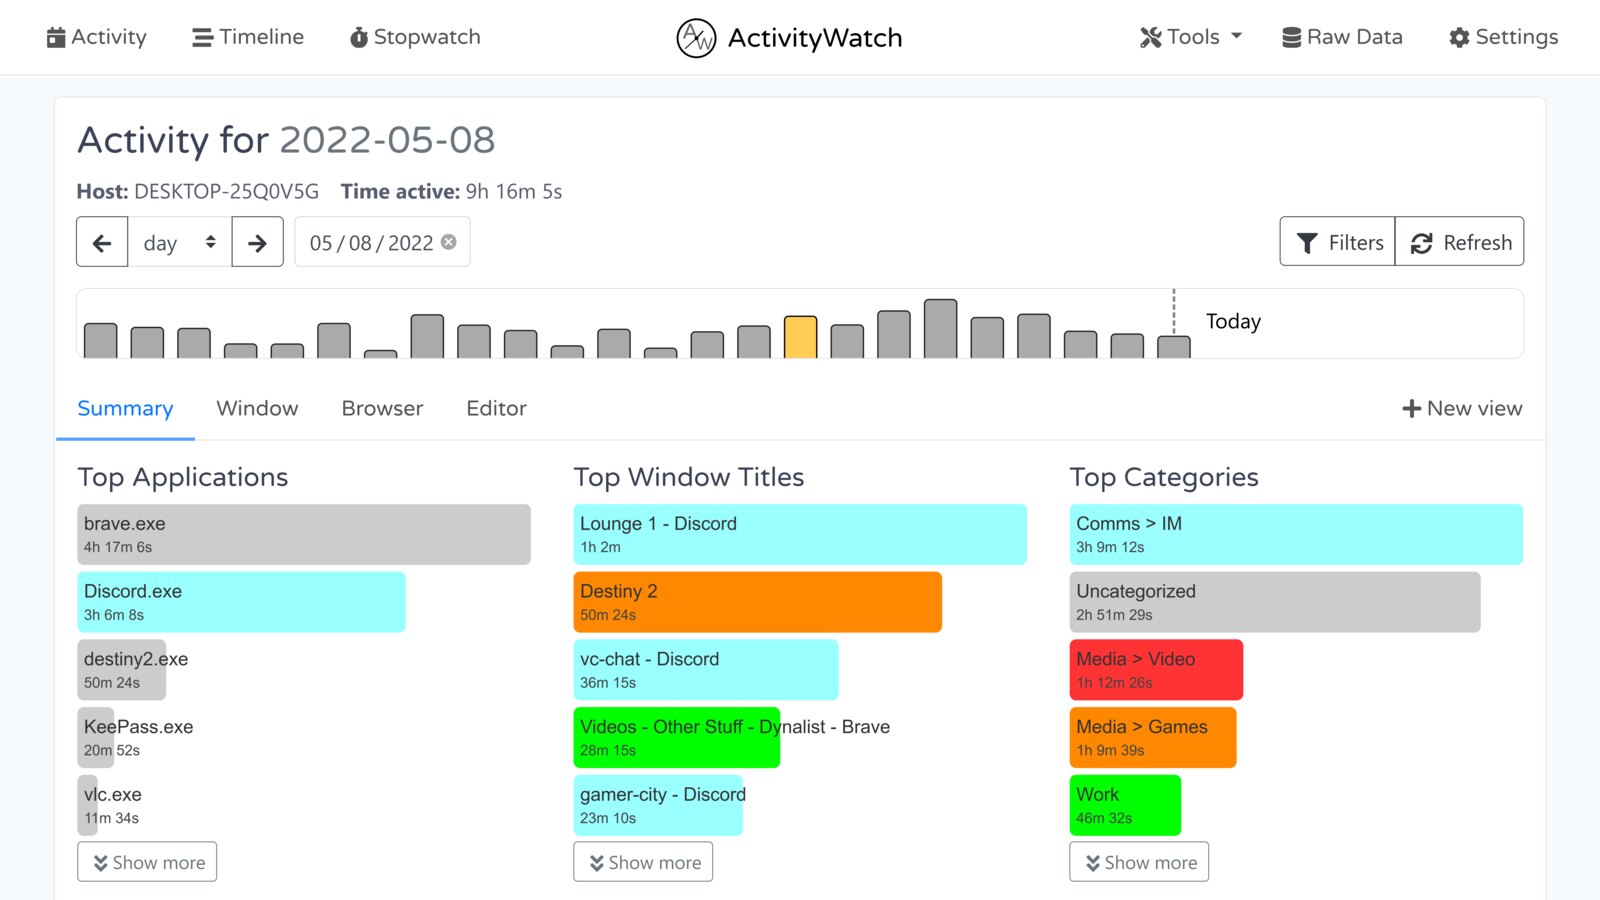Open the Filters options
The width and height of the screenshot is (1600, 900).
[x=1338, y=242]
